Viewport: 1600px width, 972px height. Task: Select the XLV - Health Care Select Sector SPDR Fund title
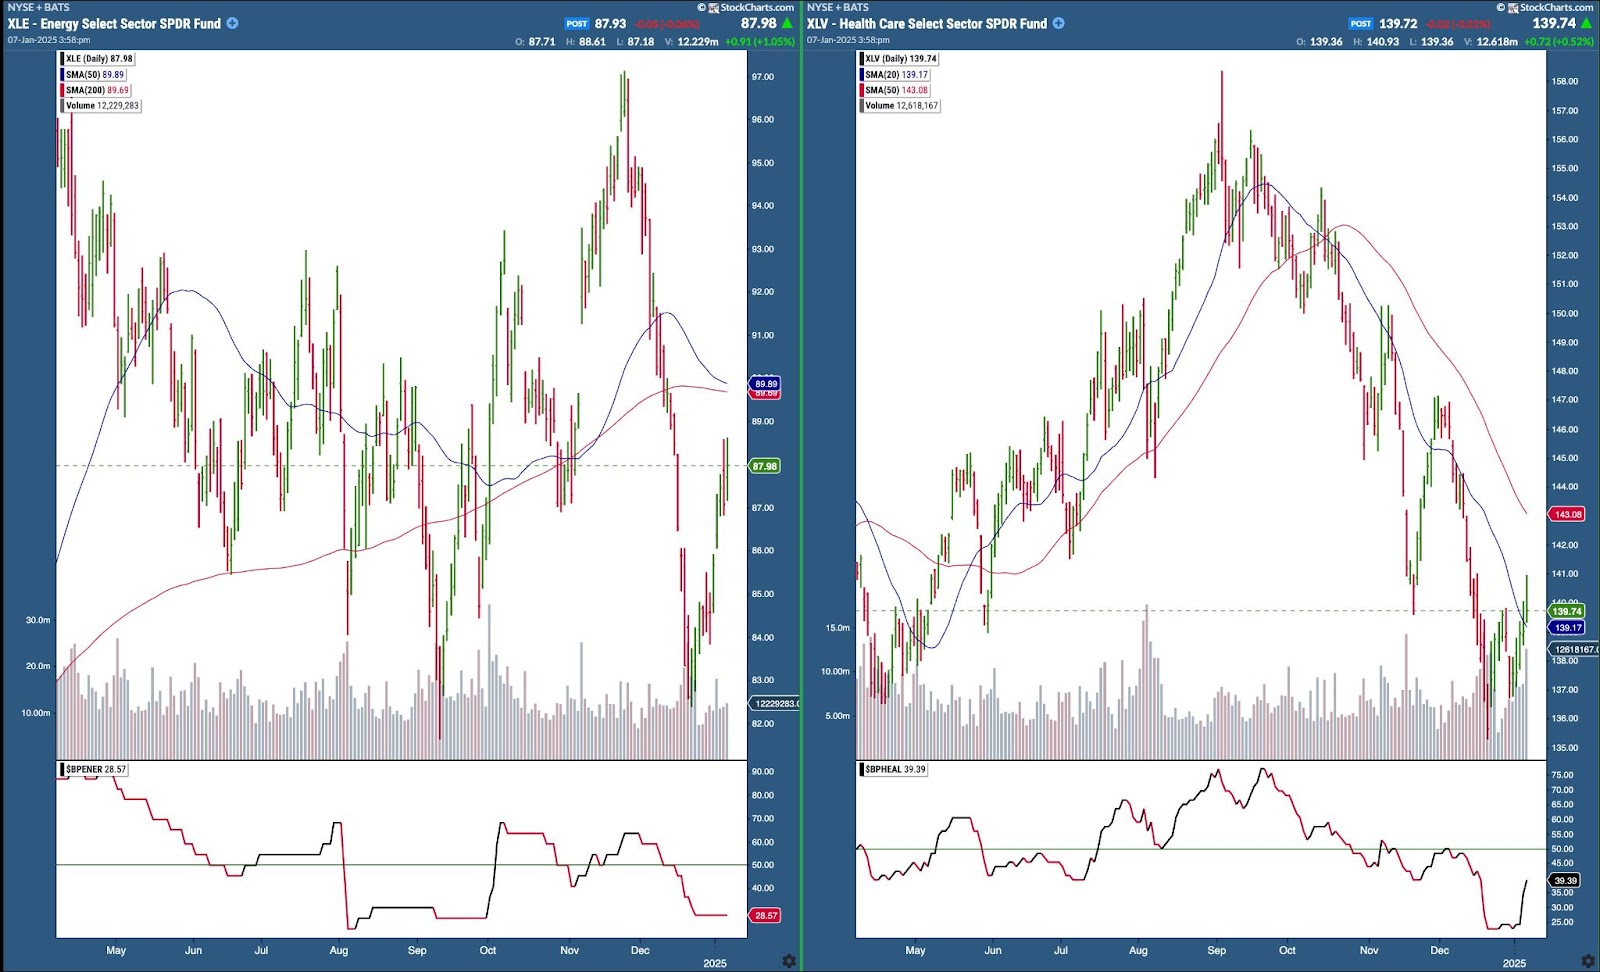point(927,23)
